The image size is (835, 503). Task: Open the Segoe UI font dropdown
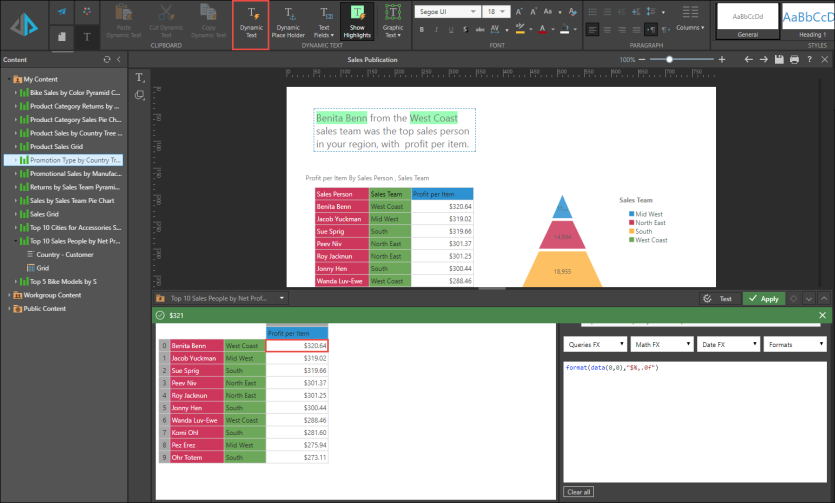click(445, 11)
